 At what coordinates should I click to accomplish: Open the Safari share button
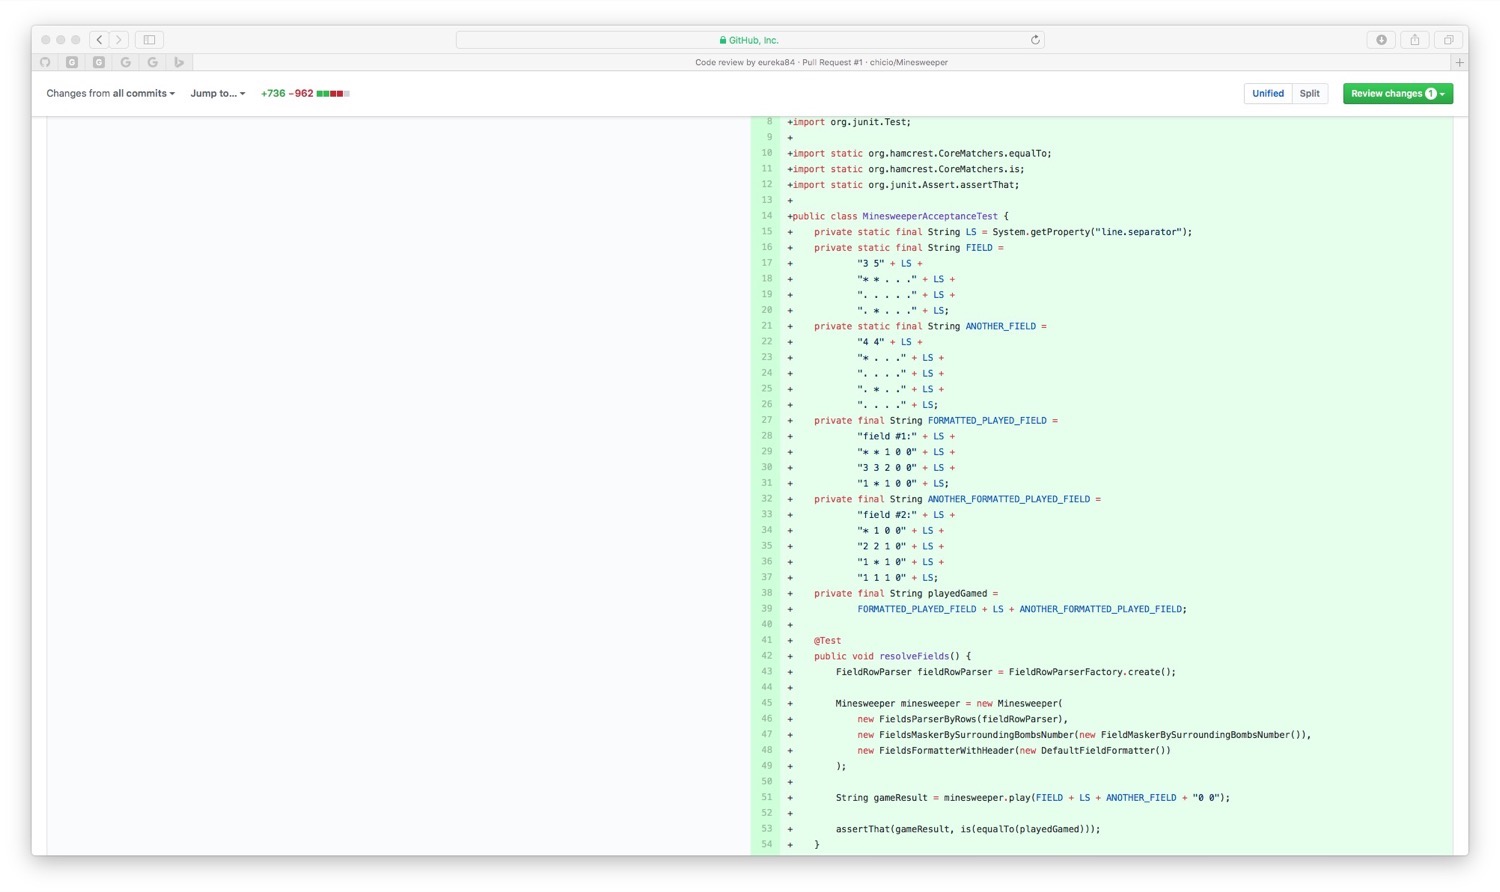click(1414, 40)
